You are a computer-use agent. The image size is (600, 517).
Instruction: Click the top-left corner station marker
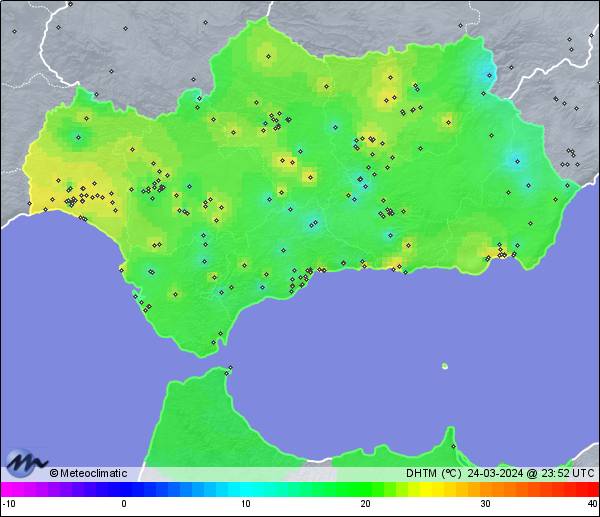15,31
